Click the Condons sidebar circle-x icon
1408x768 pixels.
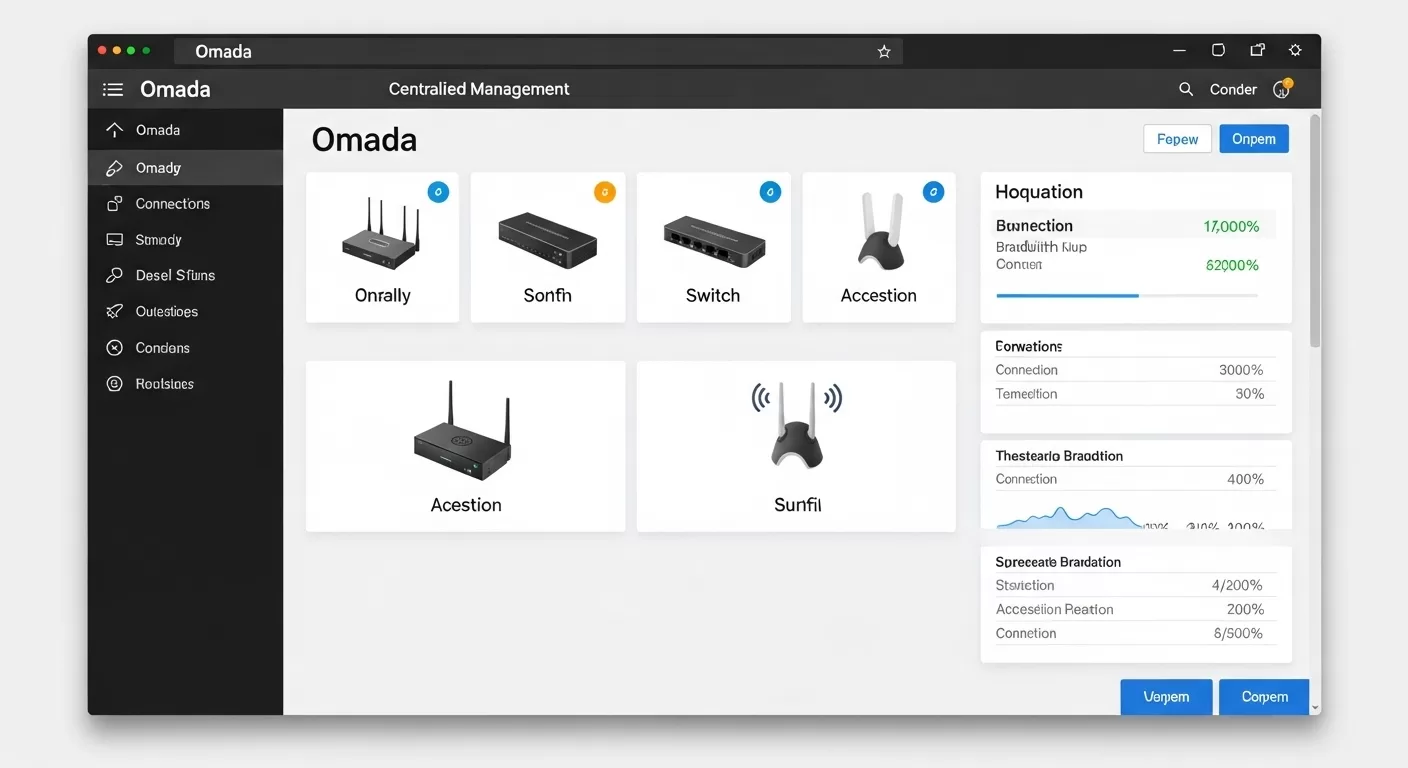click(115, 348)
